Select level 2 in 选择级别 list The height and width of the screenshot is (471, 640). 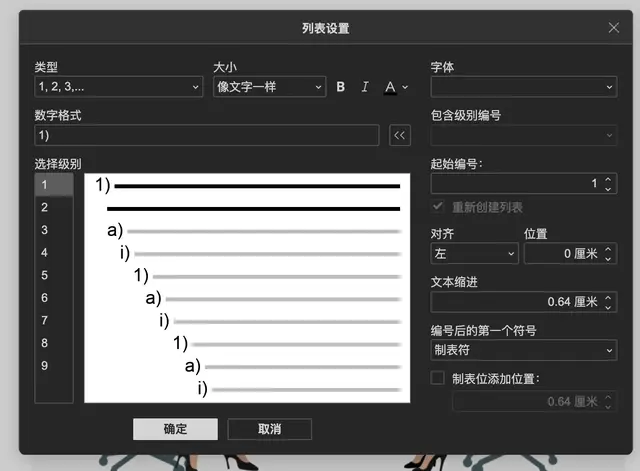coord(54,207)
